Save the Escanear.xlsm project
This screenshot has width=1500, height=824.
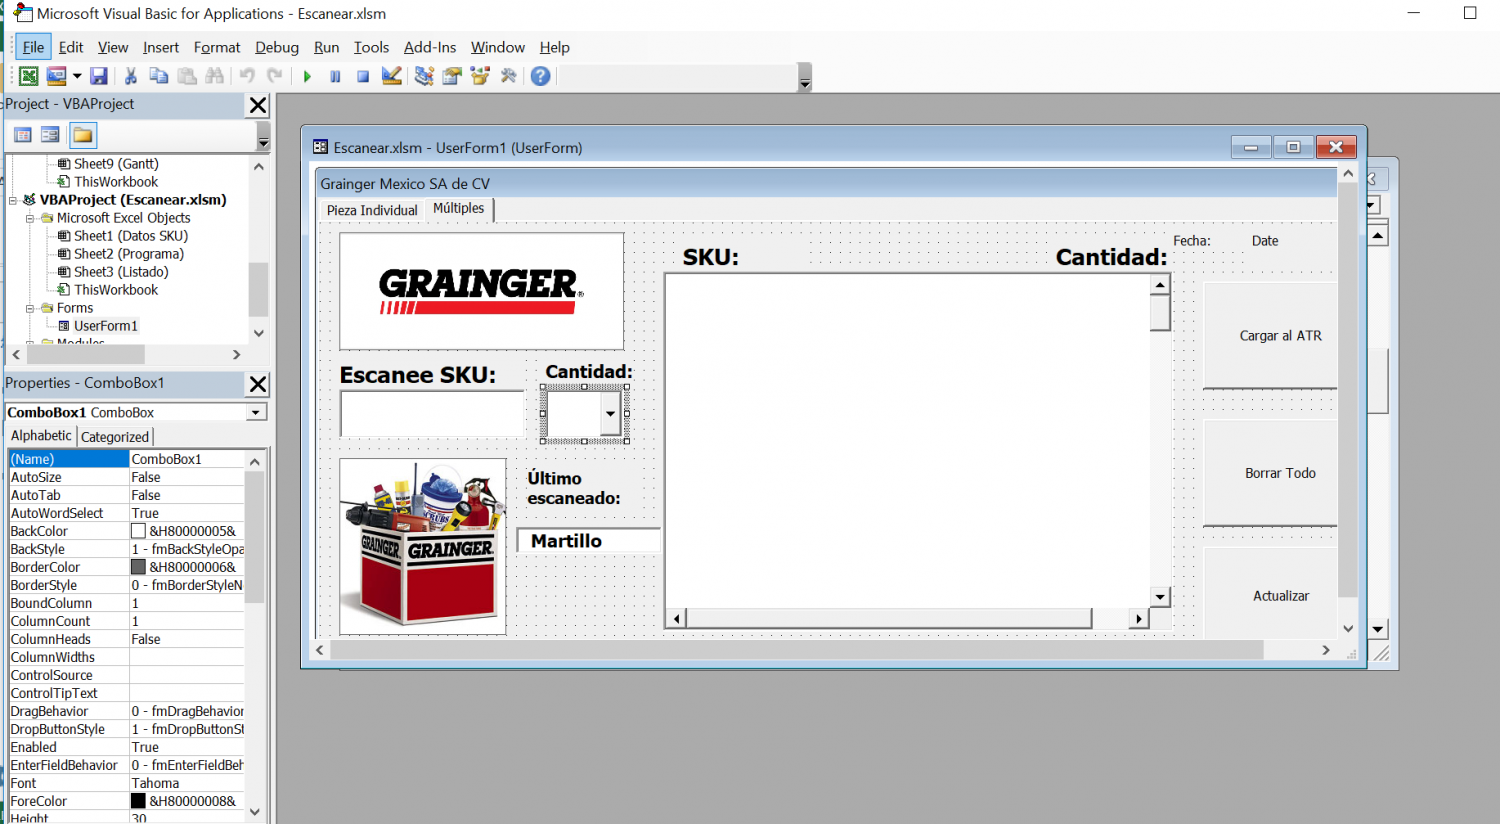pos(98,76)
